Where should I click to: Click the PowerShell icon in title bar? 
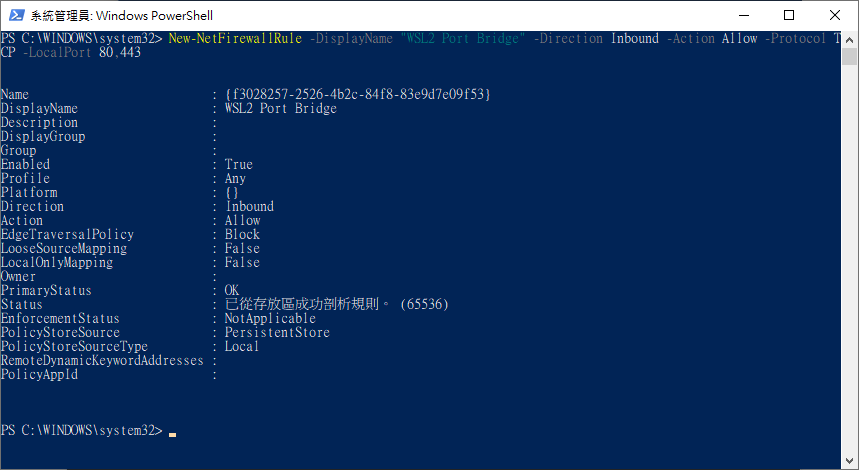pyautogui.click(x=16, y=15)
